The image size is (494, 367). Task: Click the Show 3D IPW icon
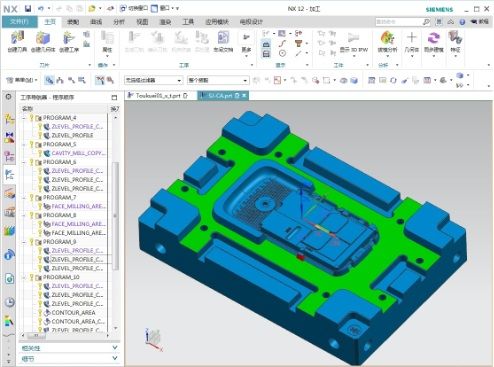point(353,41)
